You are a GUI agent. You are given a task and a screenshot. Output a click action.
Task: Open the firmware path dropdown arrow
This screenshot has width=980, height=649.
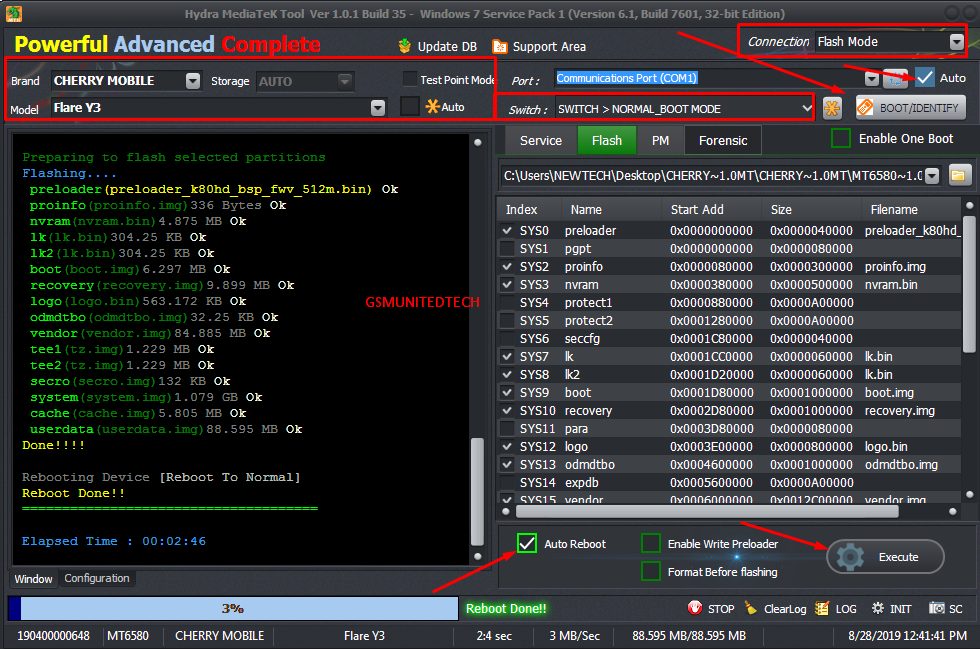coord(932,176)
